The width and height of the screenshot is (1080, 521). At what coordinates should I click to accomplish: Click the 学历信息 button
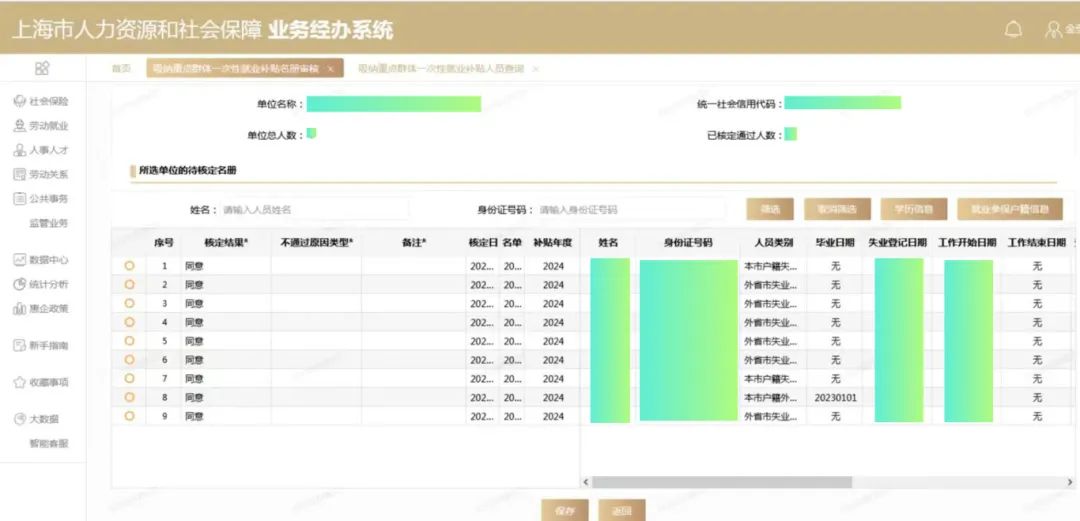913,209
